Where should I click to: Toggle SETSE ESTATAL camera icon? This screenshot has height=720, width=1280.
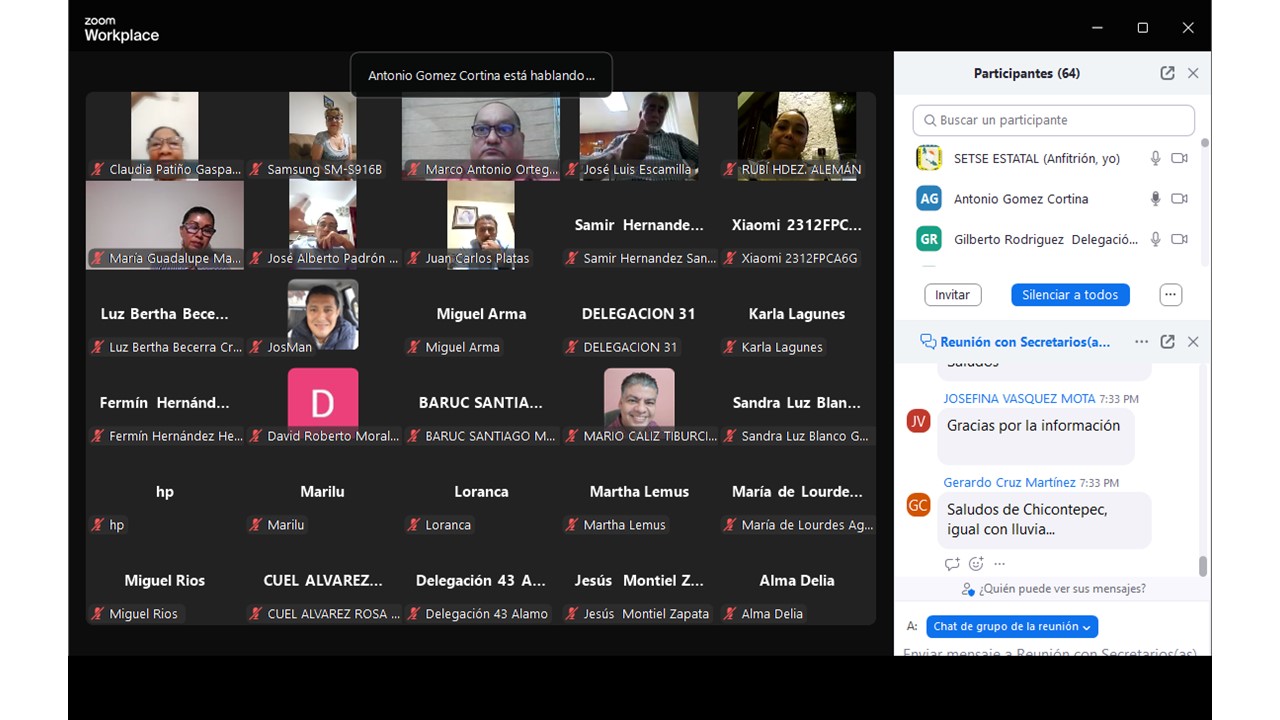pyautogui.click(x=1180, y=159)
